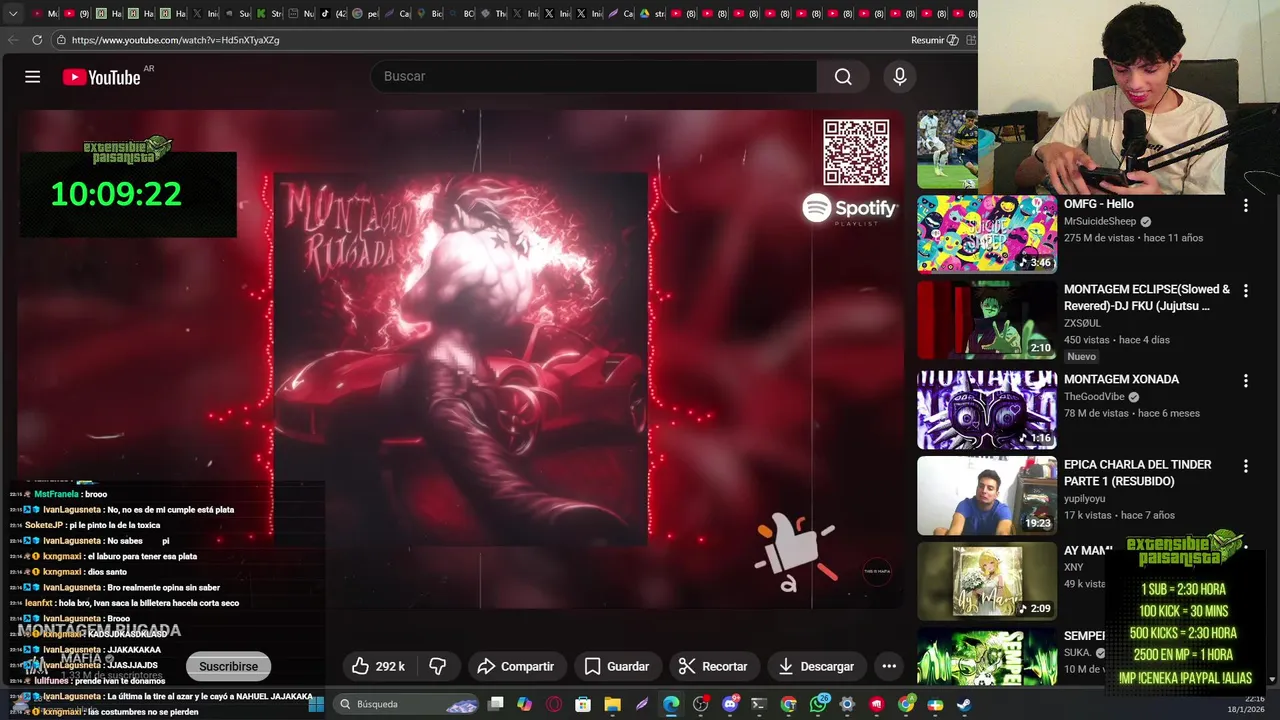The width and height of the screenshot is (1280, 720).
Task: Open yupilyoyu channel name
Action: tap(1086, 498)
